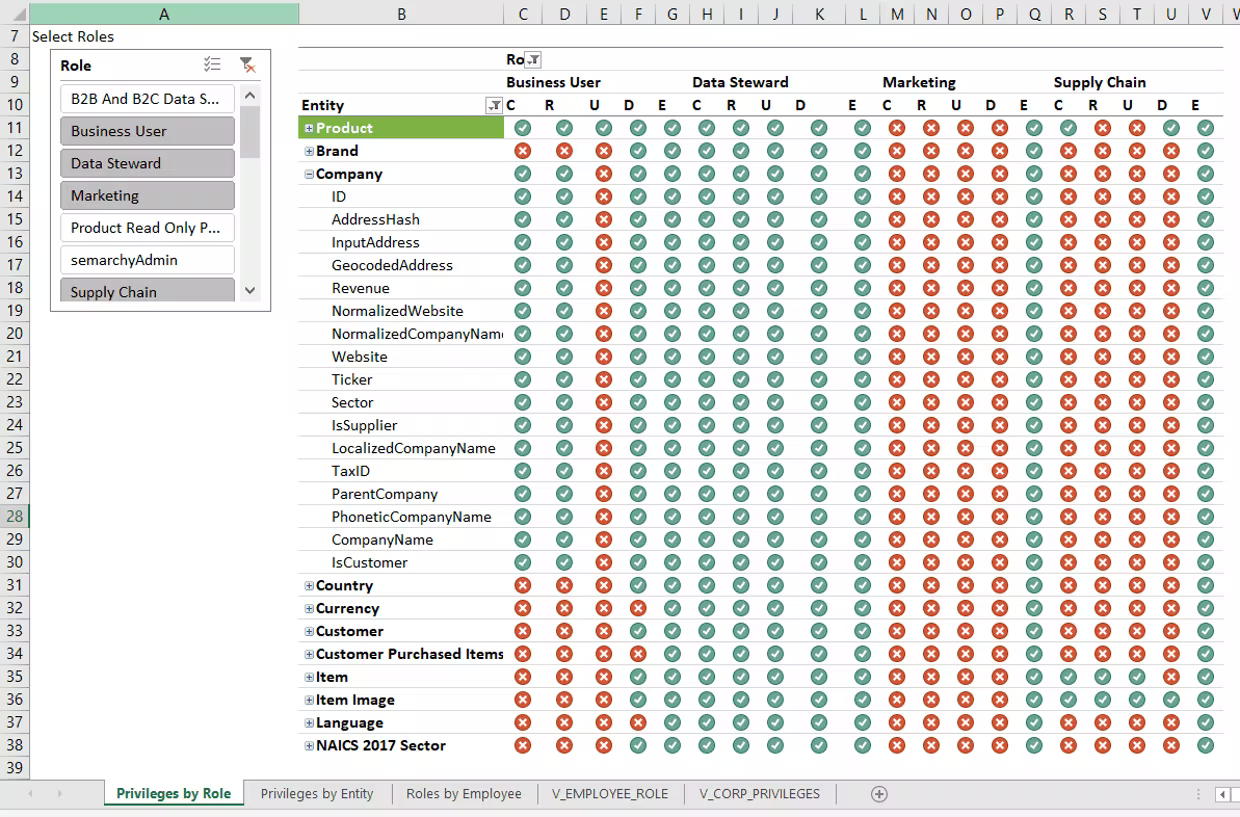Collapse the Company entity row

point(309,174)
